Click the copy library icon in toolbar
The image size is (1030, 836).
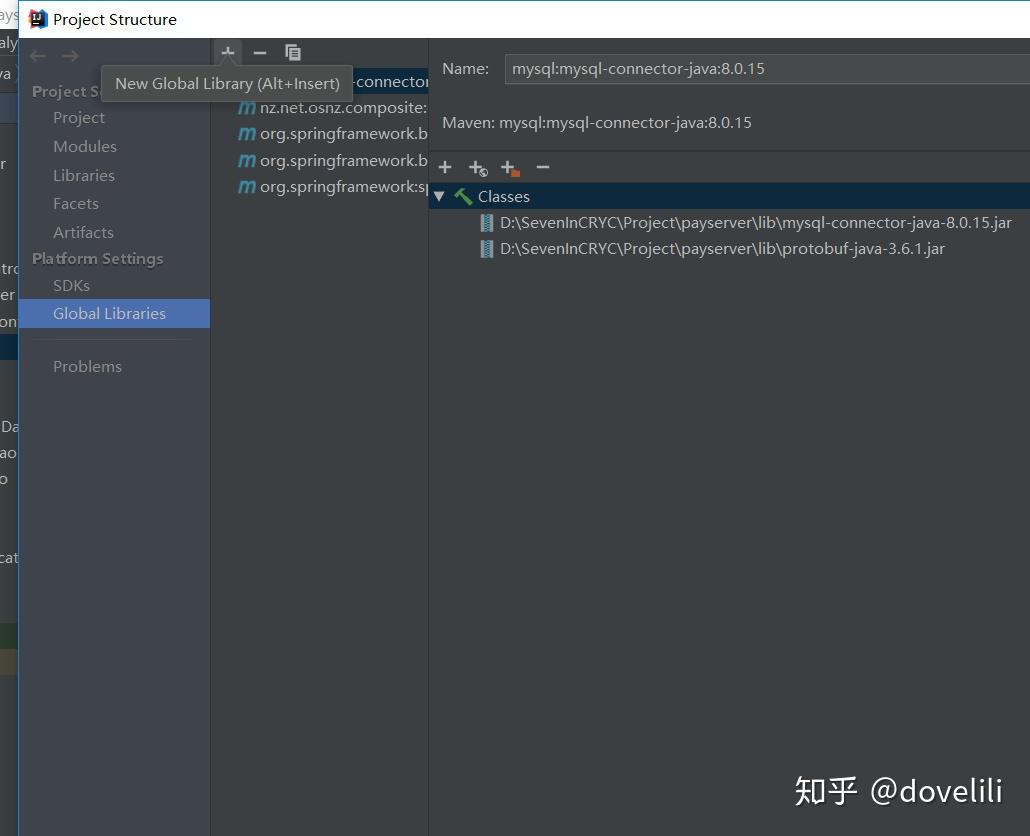(292, 52)
